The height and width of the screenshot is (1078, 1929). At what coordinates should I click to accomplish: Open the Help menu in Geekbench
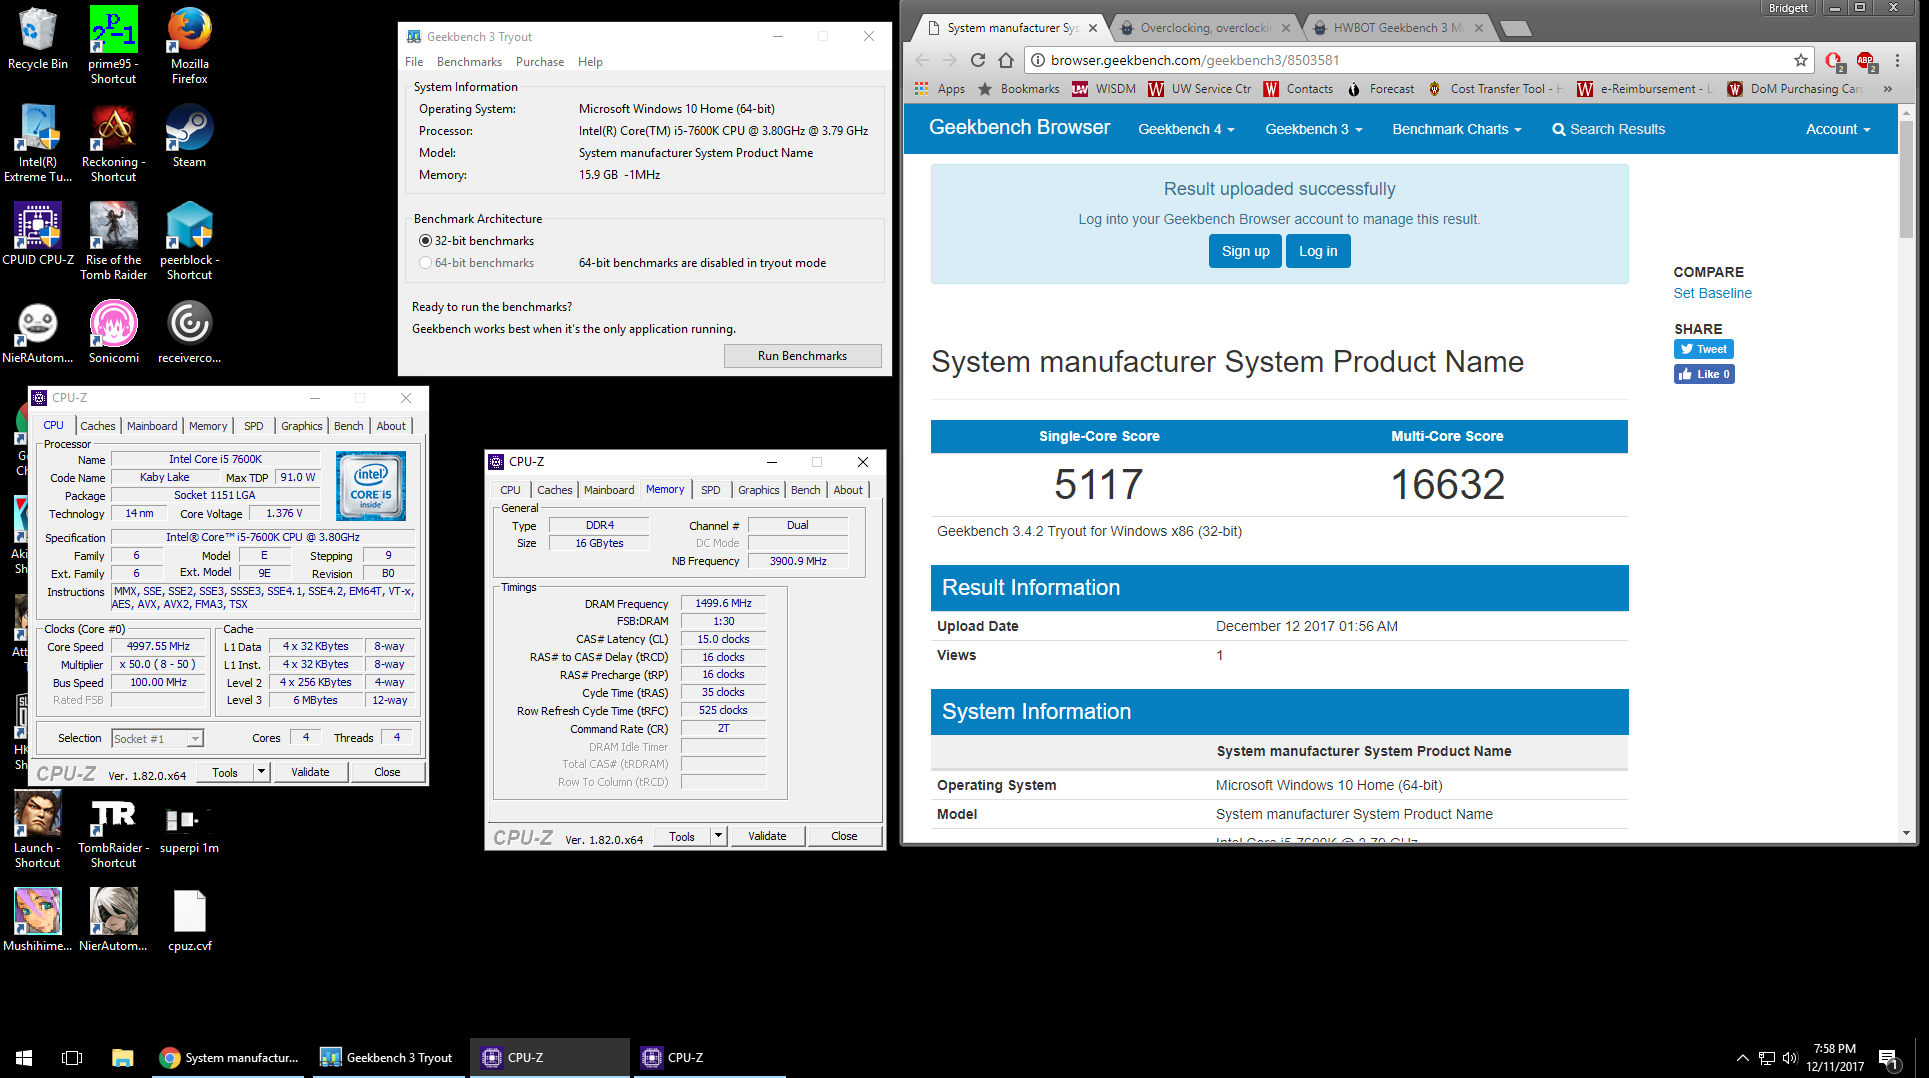click(x=590, y=62)
